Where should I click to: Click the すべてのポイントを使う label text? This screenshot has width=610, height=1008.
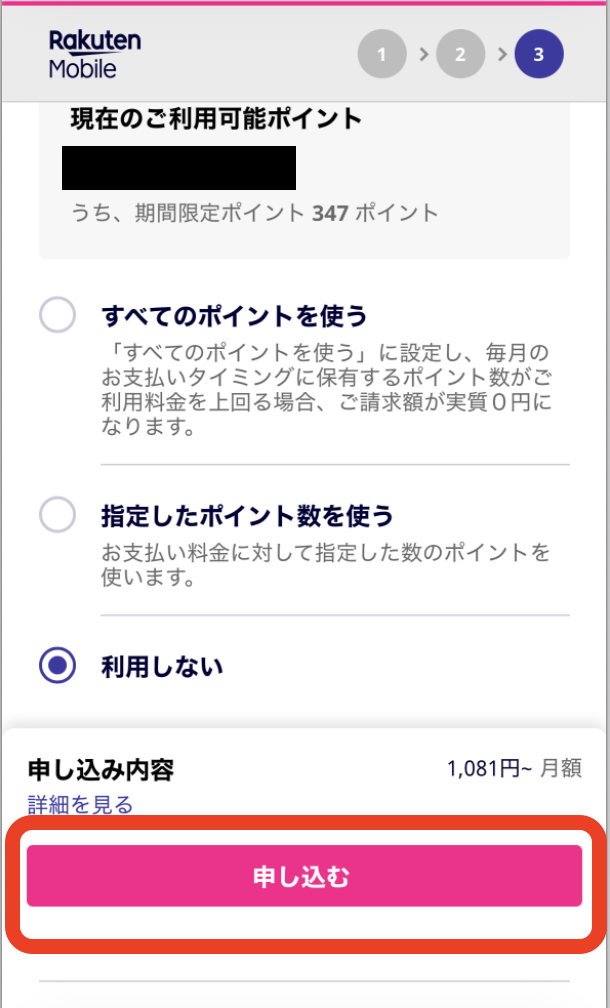pos(234,317)
